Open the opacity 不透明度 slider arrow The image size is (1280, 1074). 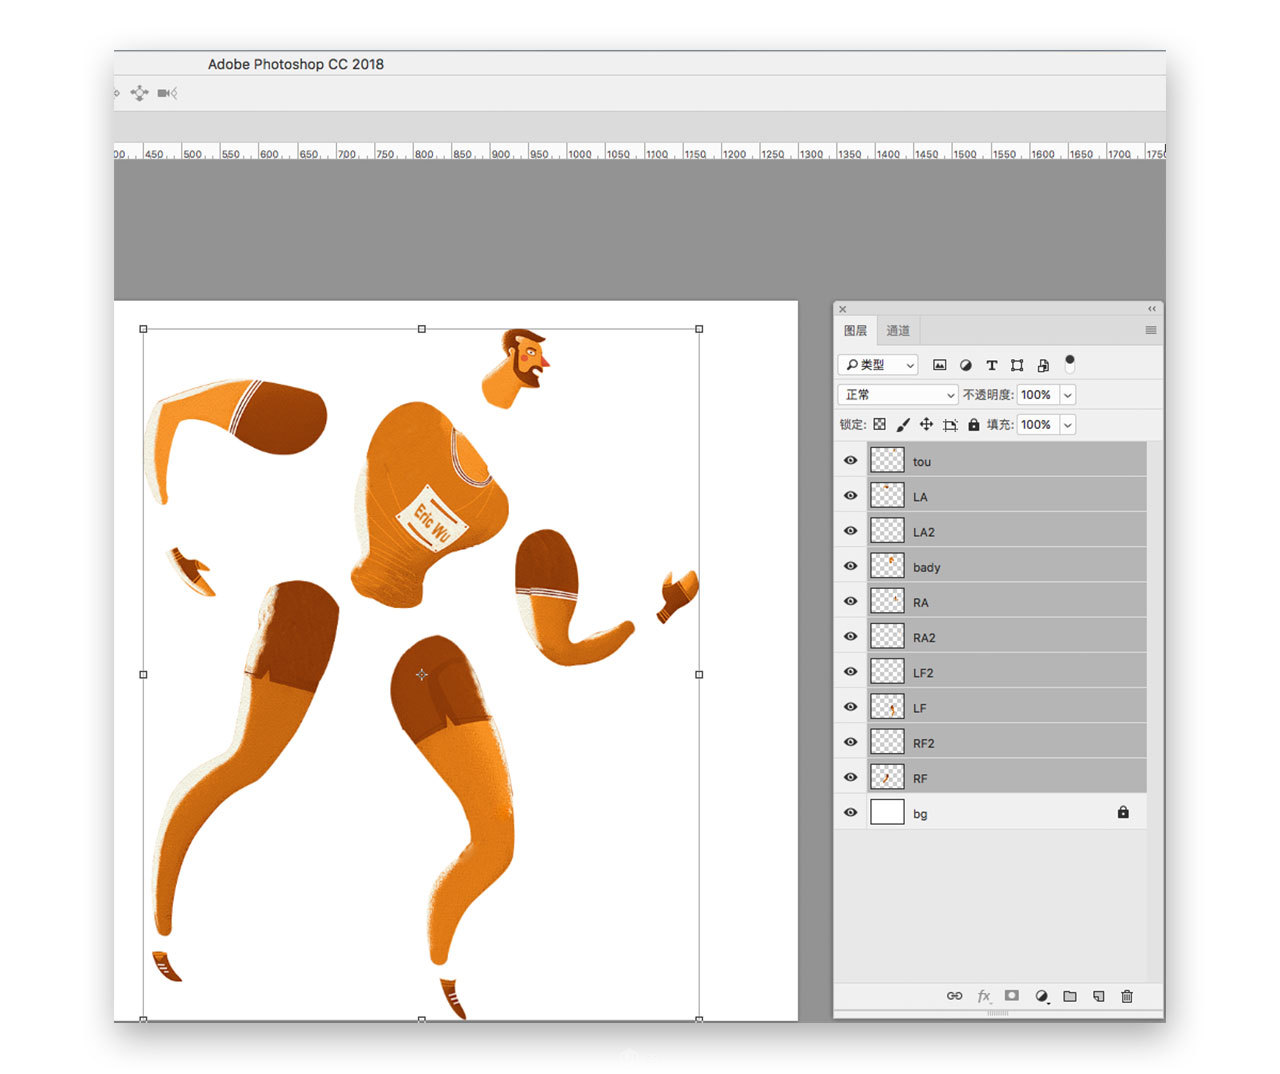(x=1068, y=395)
